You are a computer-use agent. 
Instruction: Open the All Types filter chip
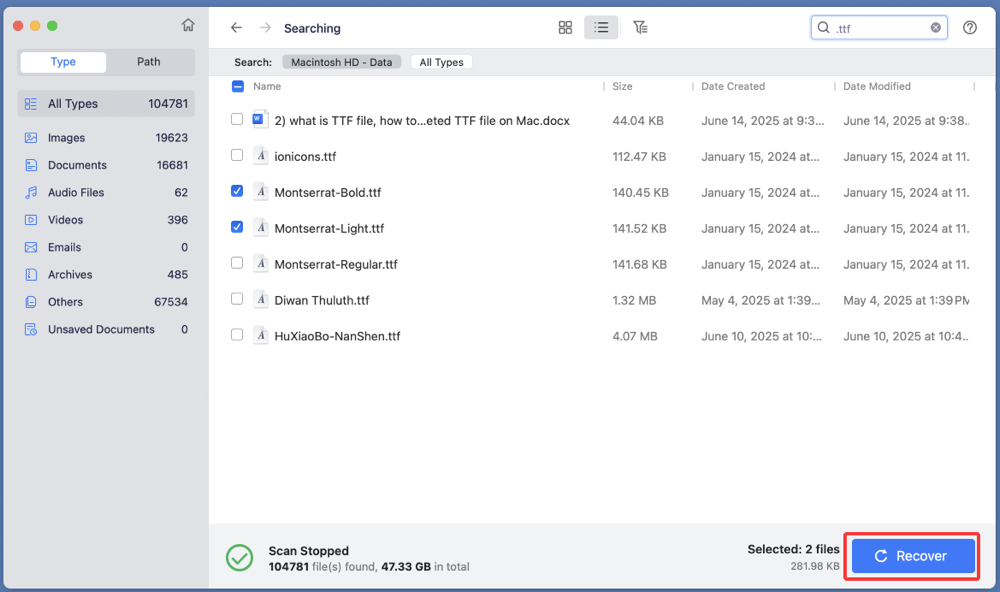(441, 61)
